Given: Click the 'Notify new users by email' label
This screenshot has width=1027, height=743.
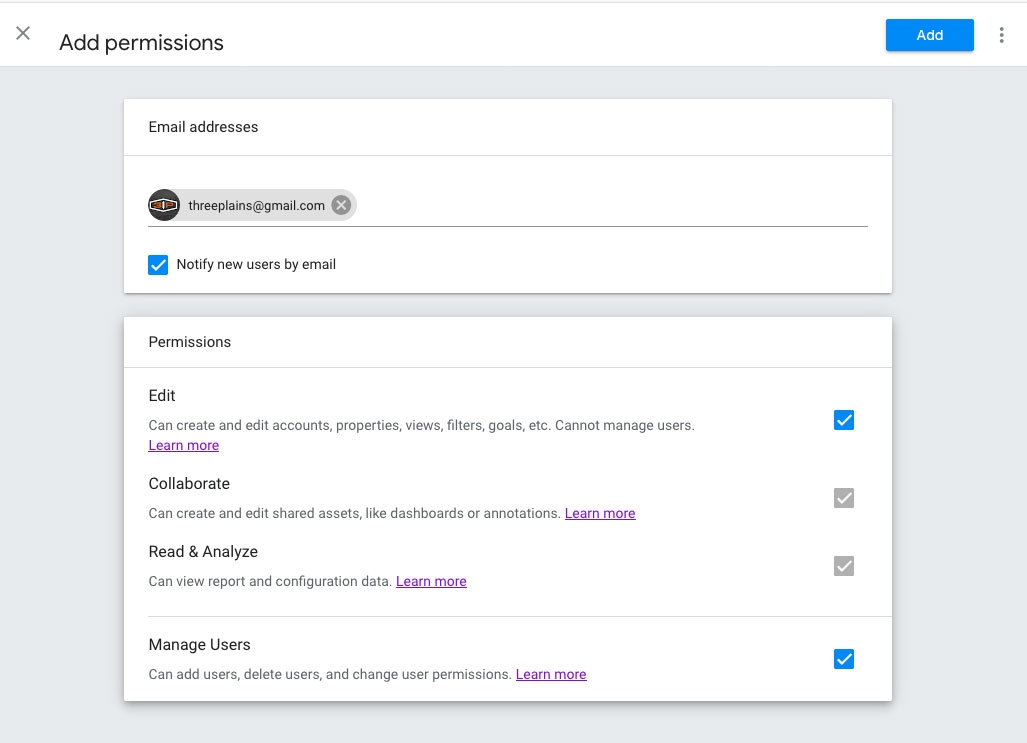Looking at the screenshot, I should pos(256,265).
